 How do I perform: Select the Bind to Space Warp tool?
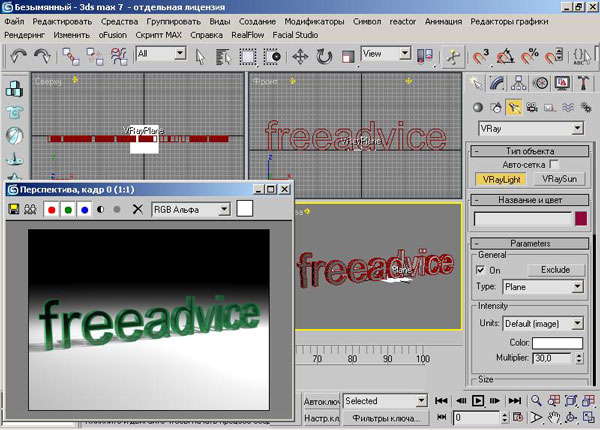[x=119, y=57]
